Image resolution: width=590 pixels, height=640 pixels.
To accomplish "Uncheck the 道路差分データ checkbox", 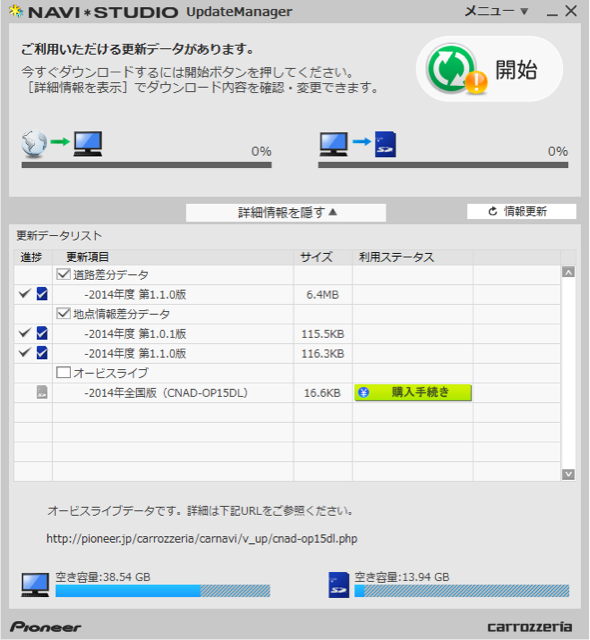I will click(x=63, y=274).
